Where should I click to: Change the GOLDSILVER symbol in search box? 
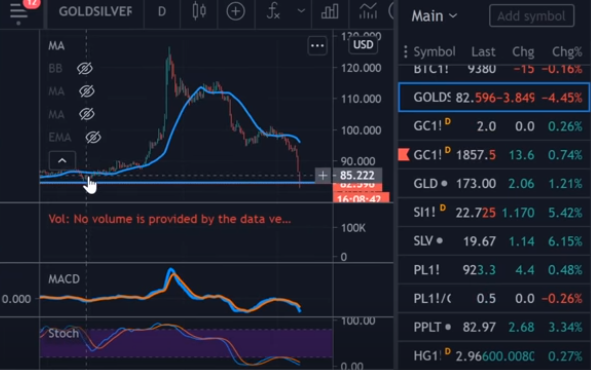(x=95, y=12)
